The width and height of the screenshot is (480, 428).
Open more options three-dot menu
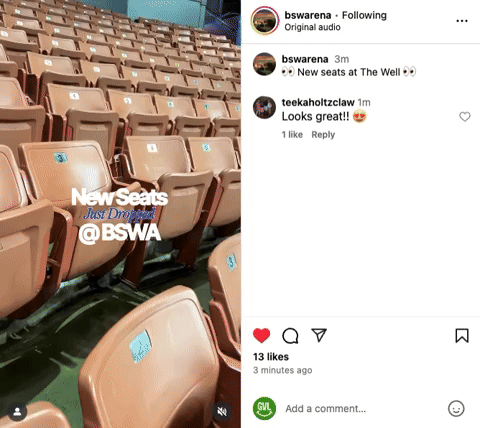(462, 21)
